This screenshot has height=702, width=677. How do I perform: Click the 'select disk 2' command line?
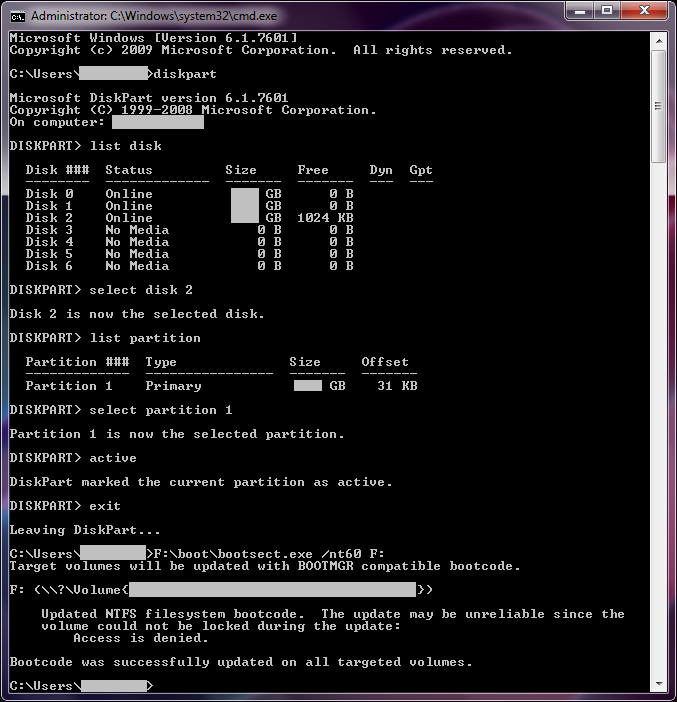(141, 290)
